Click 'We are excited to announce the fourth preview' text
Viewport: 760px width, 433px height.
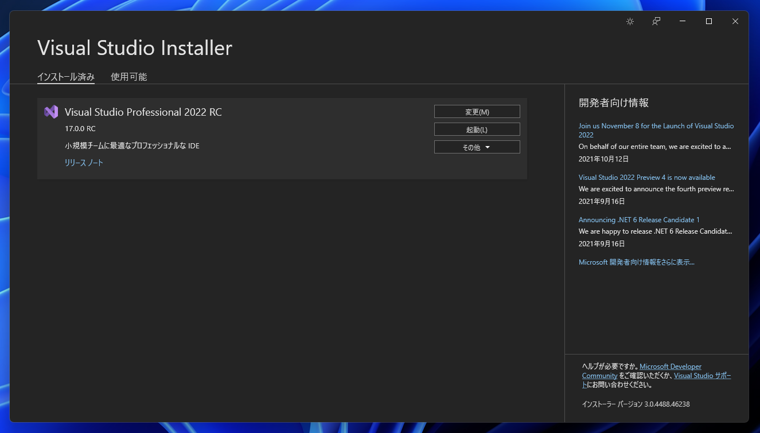pyautogui.click(x=656, y=189)
